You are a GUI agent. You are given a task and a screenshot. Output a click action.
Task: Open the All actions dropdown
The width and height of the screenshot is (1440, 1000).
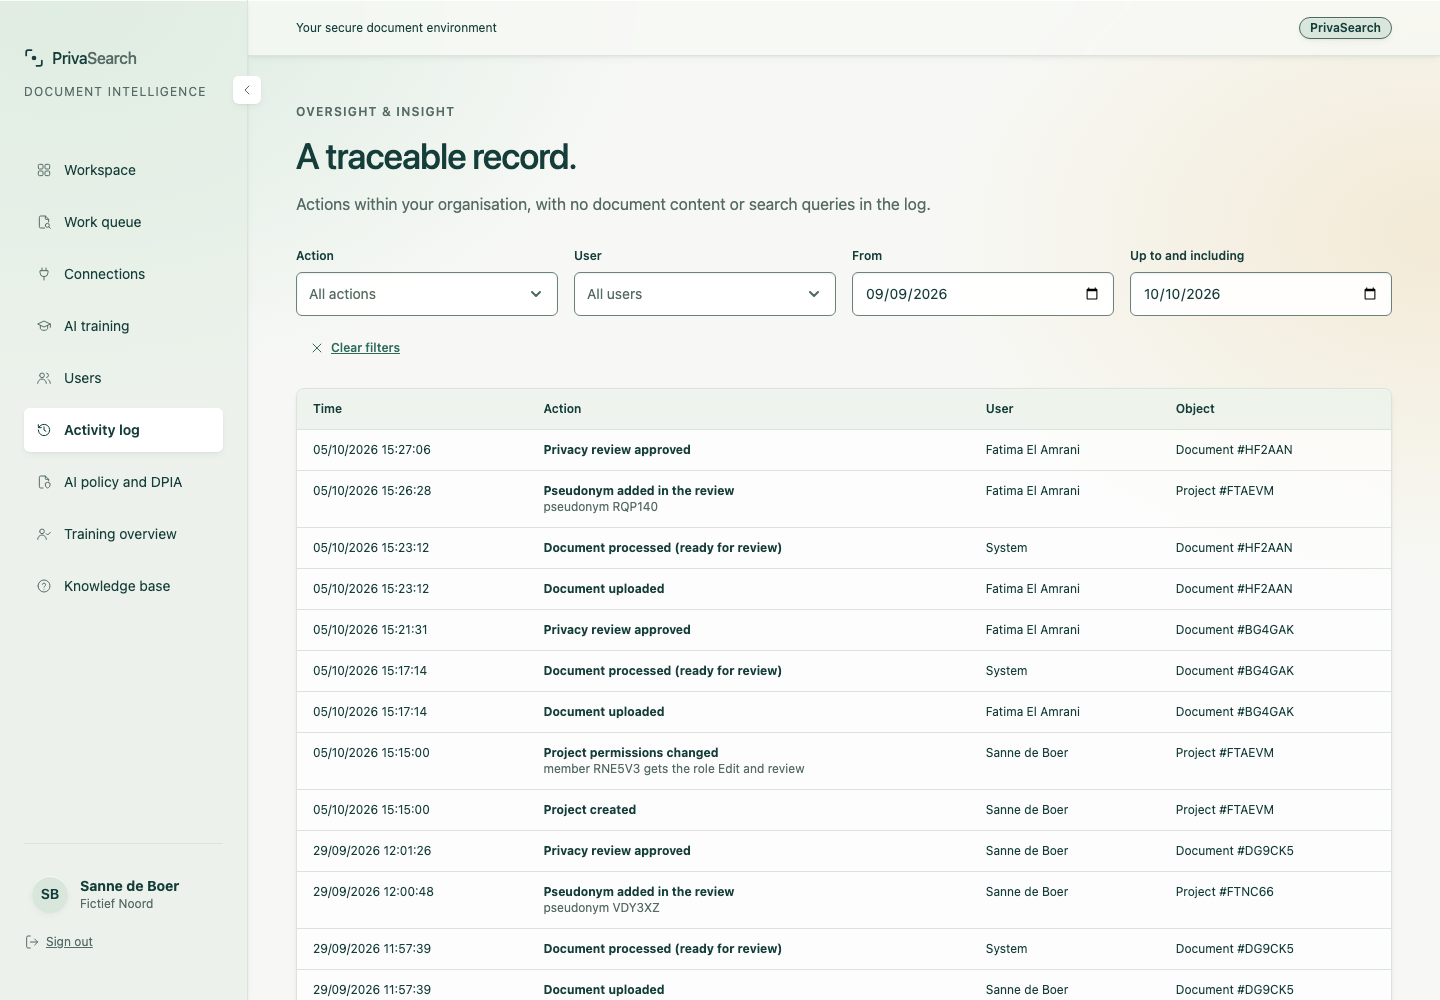click(x=427, y=294)
